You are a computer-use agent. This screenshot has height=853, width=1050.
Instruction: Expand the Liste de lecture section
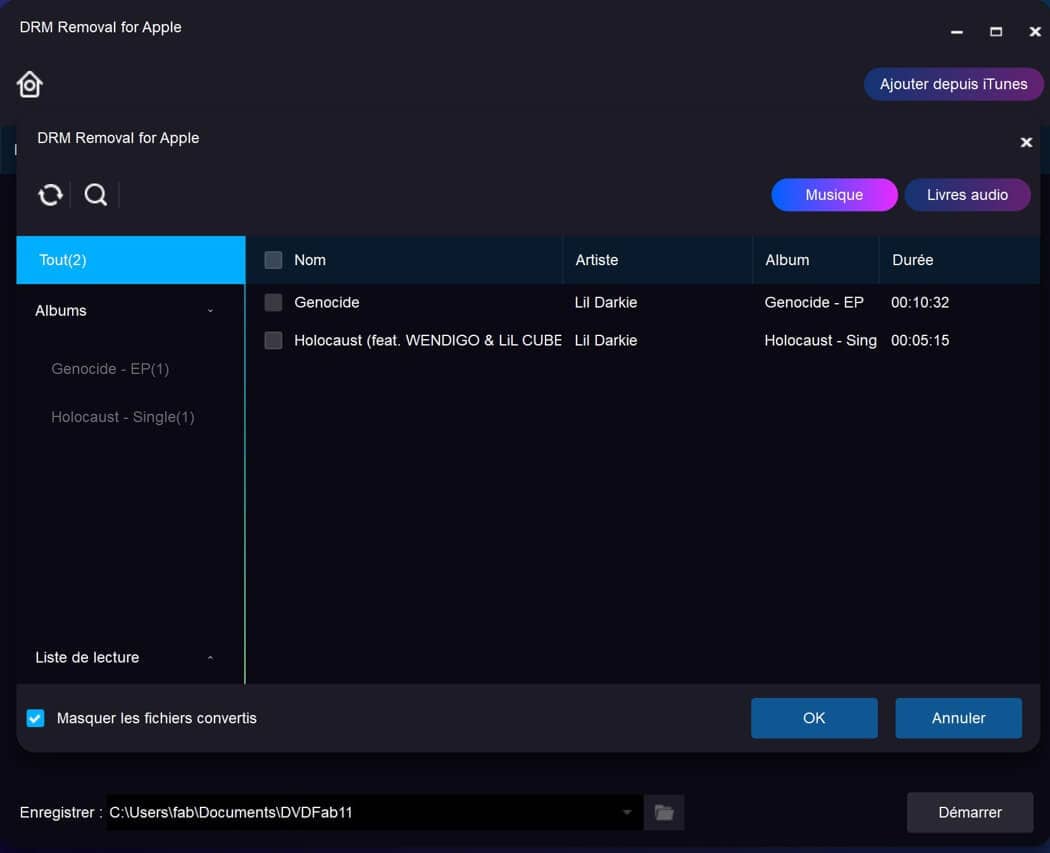pyautogui.click(x=210, y=657)
